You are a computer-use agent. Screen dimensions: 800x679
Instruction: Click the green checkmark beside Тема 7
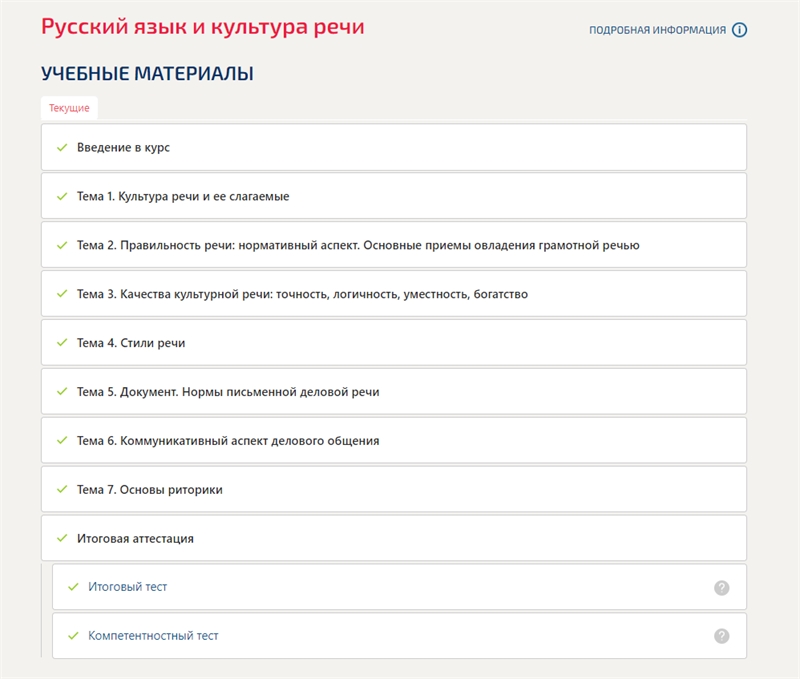62,489
